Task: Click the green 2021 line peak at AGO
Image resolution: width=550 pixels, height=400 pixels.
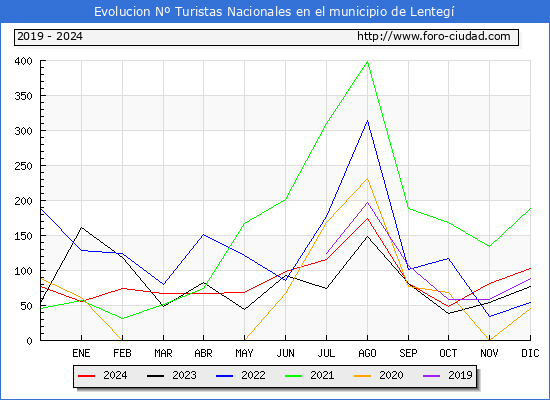Action: click(367, 62)
